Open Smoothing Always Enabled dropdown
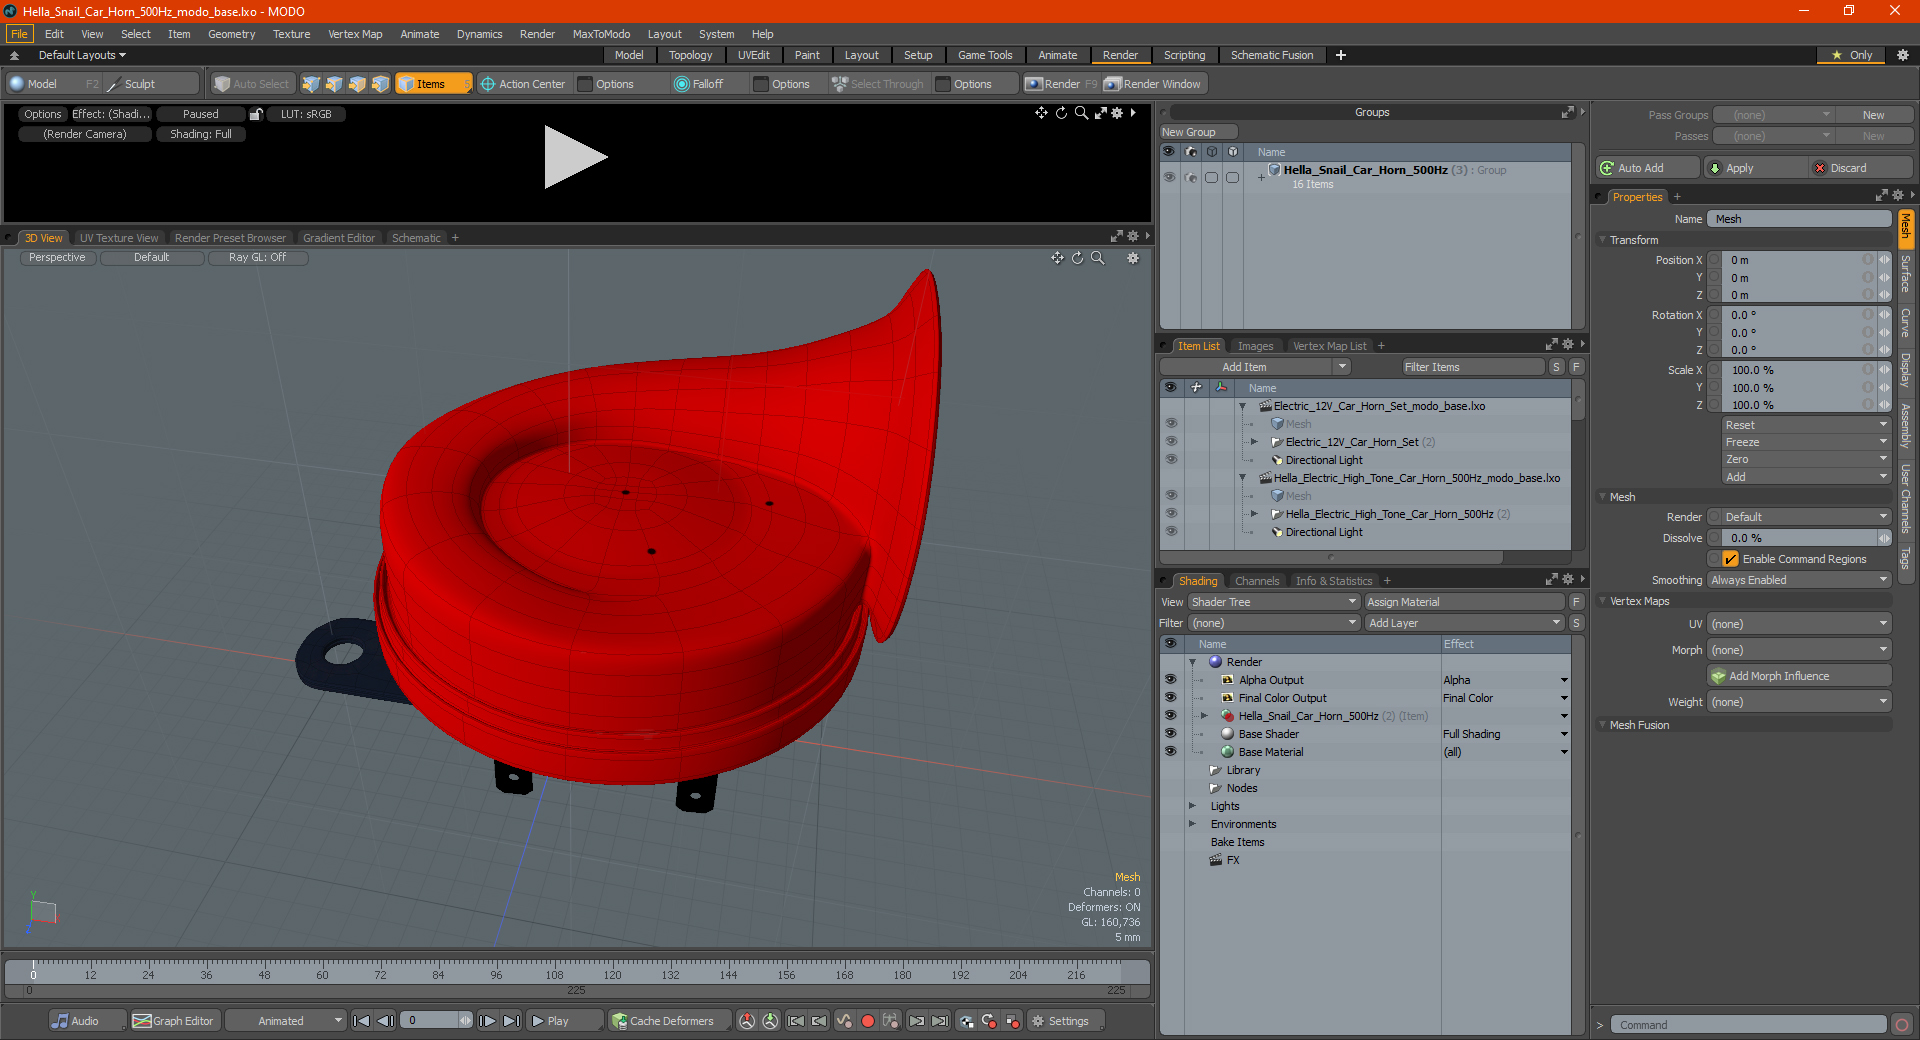 (x=1799, y=580)
